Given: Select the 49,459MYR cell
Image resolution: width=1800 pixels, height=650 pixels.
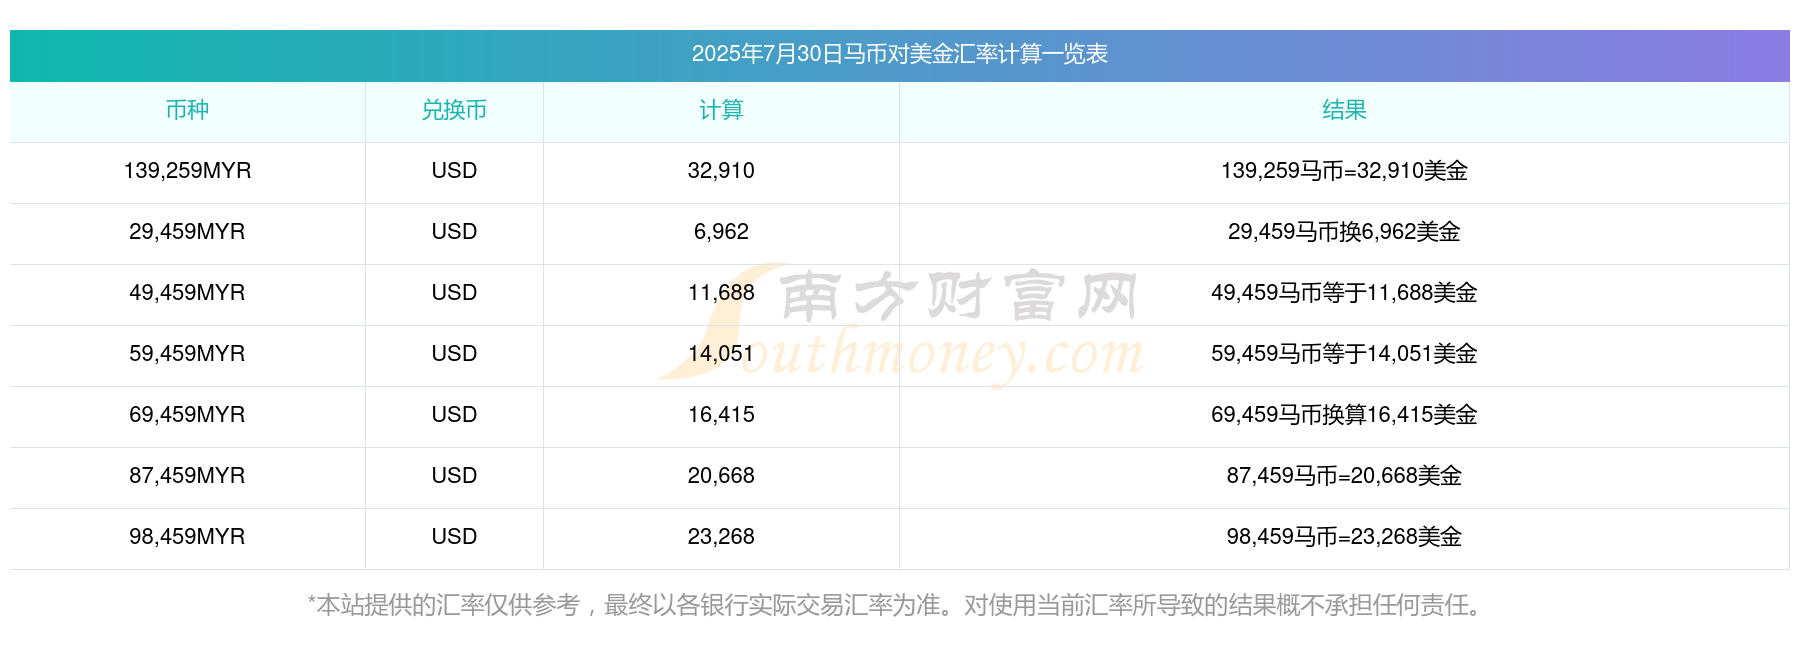Looking at the screenshot, I should [187, 293].
